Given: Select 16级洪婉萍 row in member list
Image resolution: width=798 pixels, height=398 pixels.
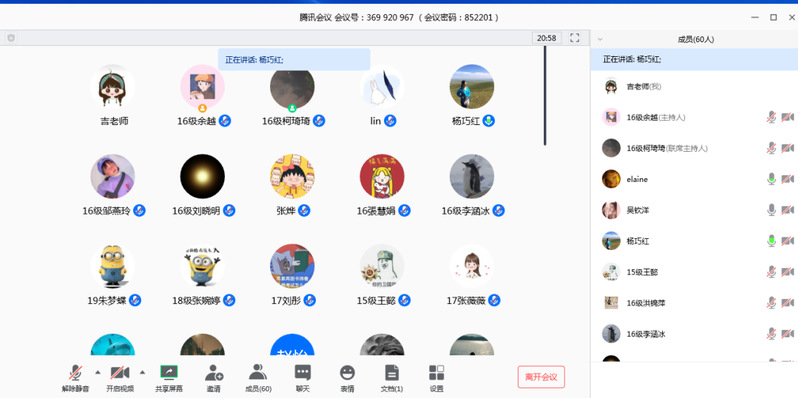Looking at the screenshot, I should click(x=694, y=303).
